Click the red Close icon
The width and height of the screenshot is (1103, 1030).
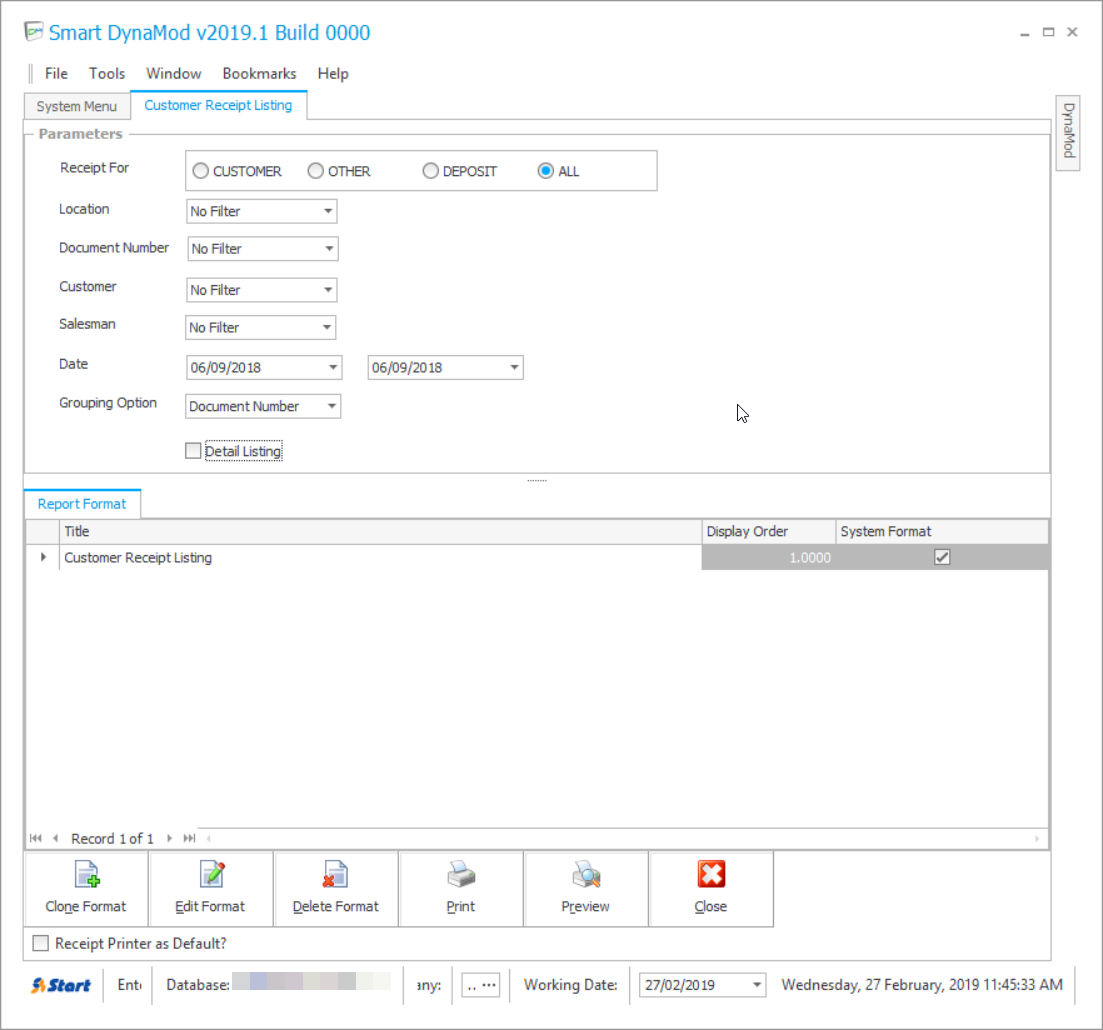click(x=711, y=875)
